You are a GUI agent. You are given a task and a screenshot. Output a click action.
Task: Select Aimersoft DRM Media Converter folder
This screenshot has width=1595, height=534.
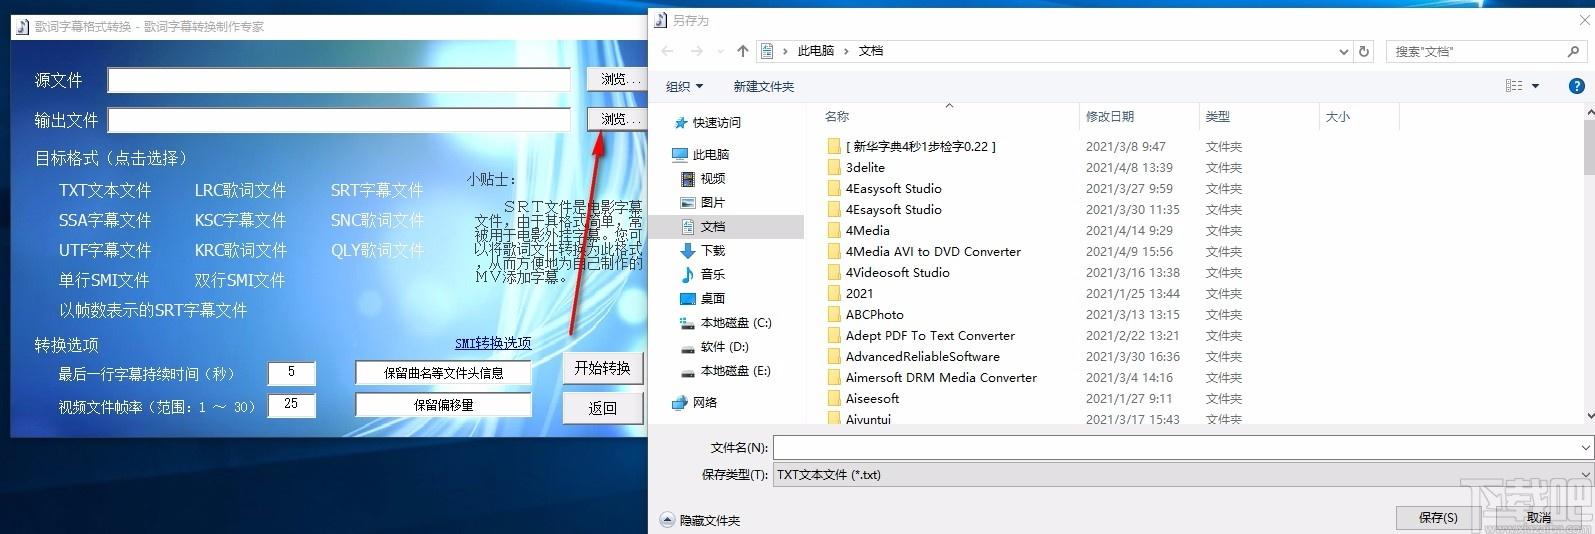coord(941,378)
